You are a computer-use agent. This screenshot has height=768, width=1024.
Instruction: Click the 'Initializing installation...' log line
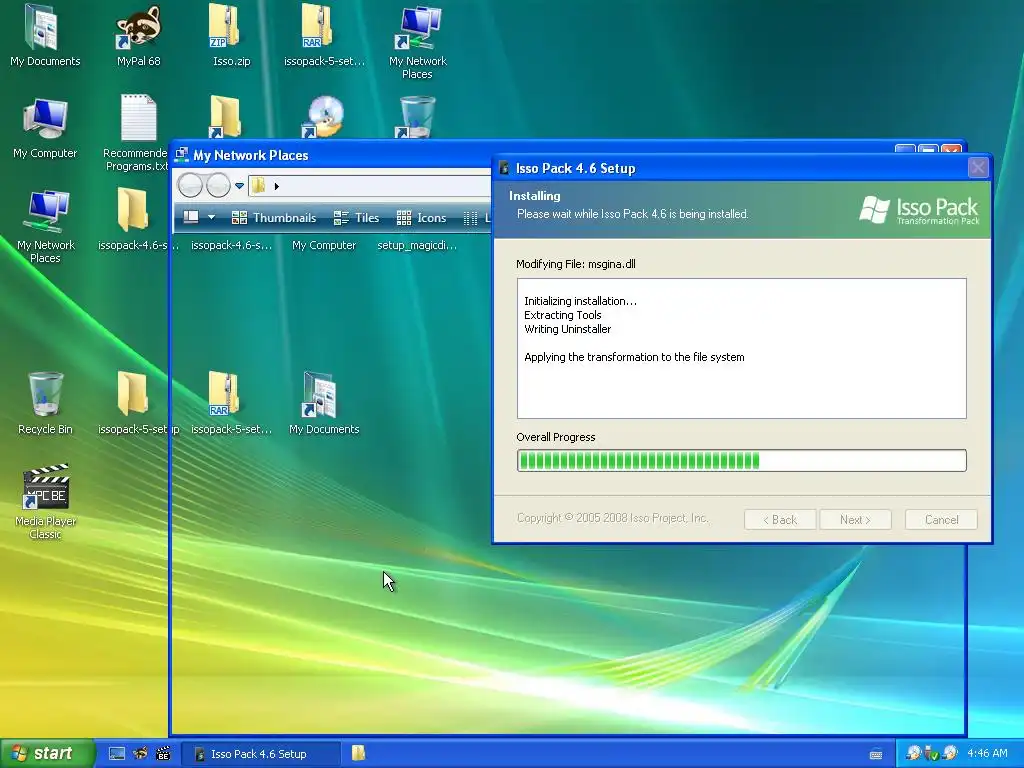click(580, 301)
